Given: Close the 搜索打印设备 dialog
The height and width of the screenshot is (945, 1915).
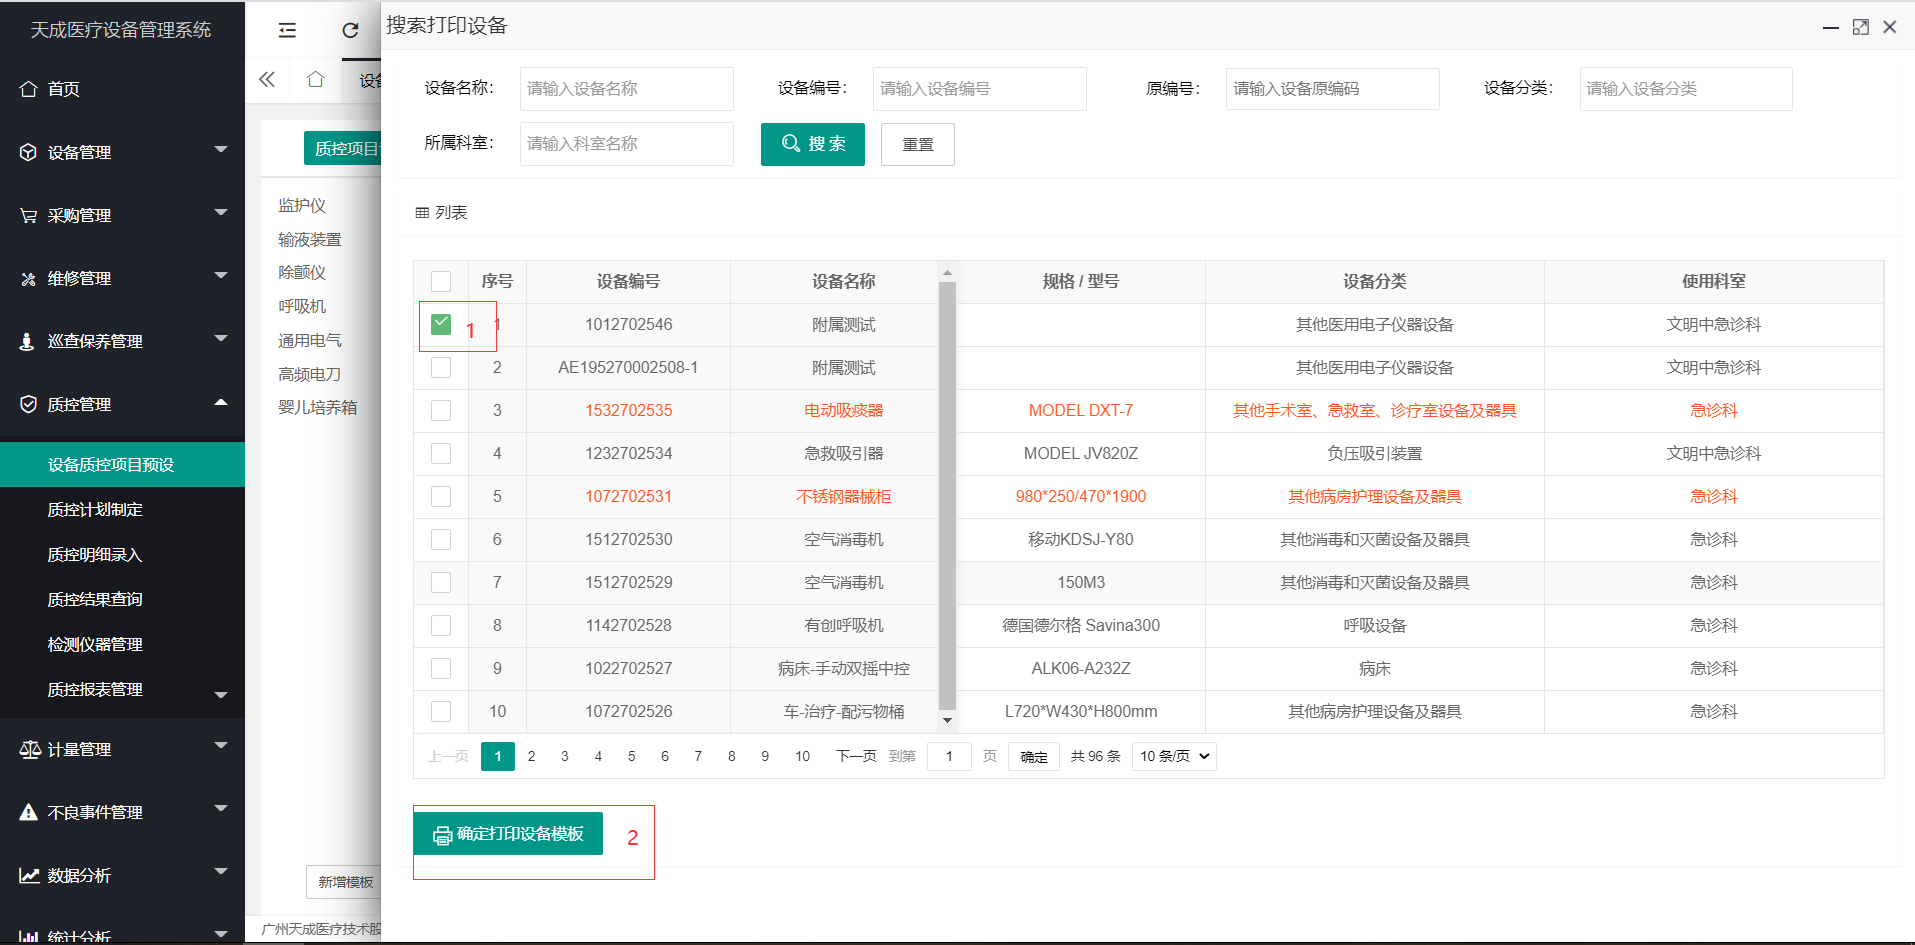Looking at the screenshot, I should (1890, 27).
